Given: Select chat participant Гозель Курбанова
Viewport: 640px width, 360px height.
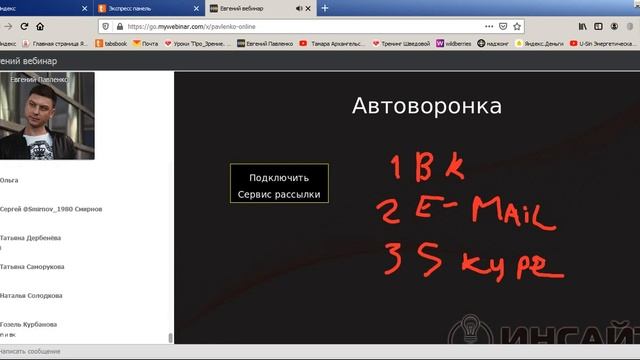Looking at the screenshot, I should tap(29, 324).
